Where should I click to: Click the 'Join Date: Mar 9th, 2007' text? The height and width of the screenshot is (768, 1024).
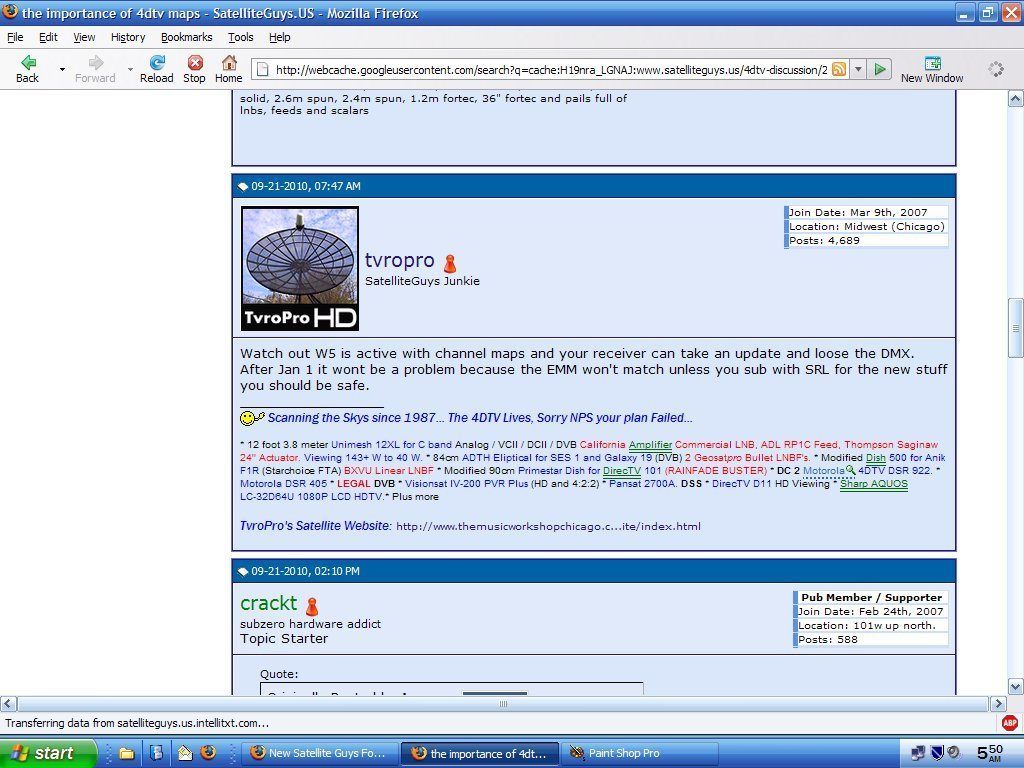pyautogui.click(x=858, y=212)
